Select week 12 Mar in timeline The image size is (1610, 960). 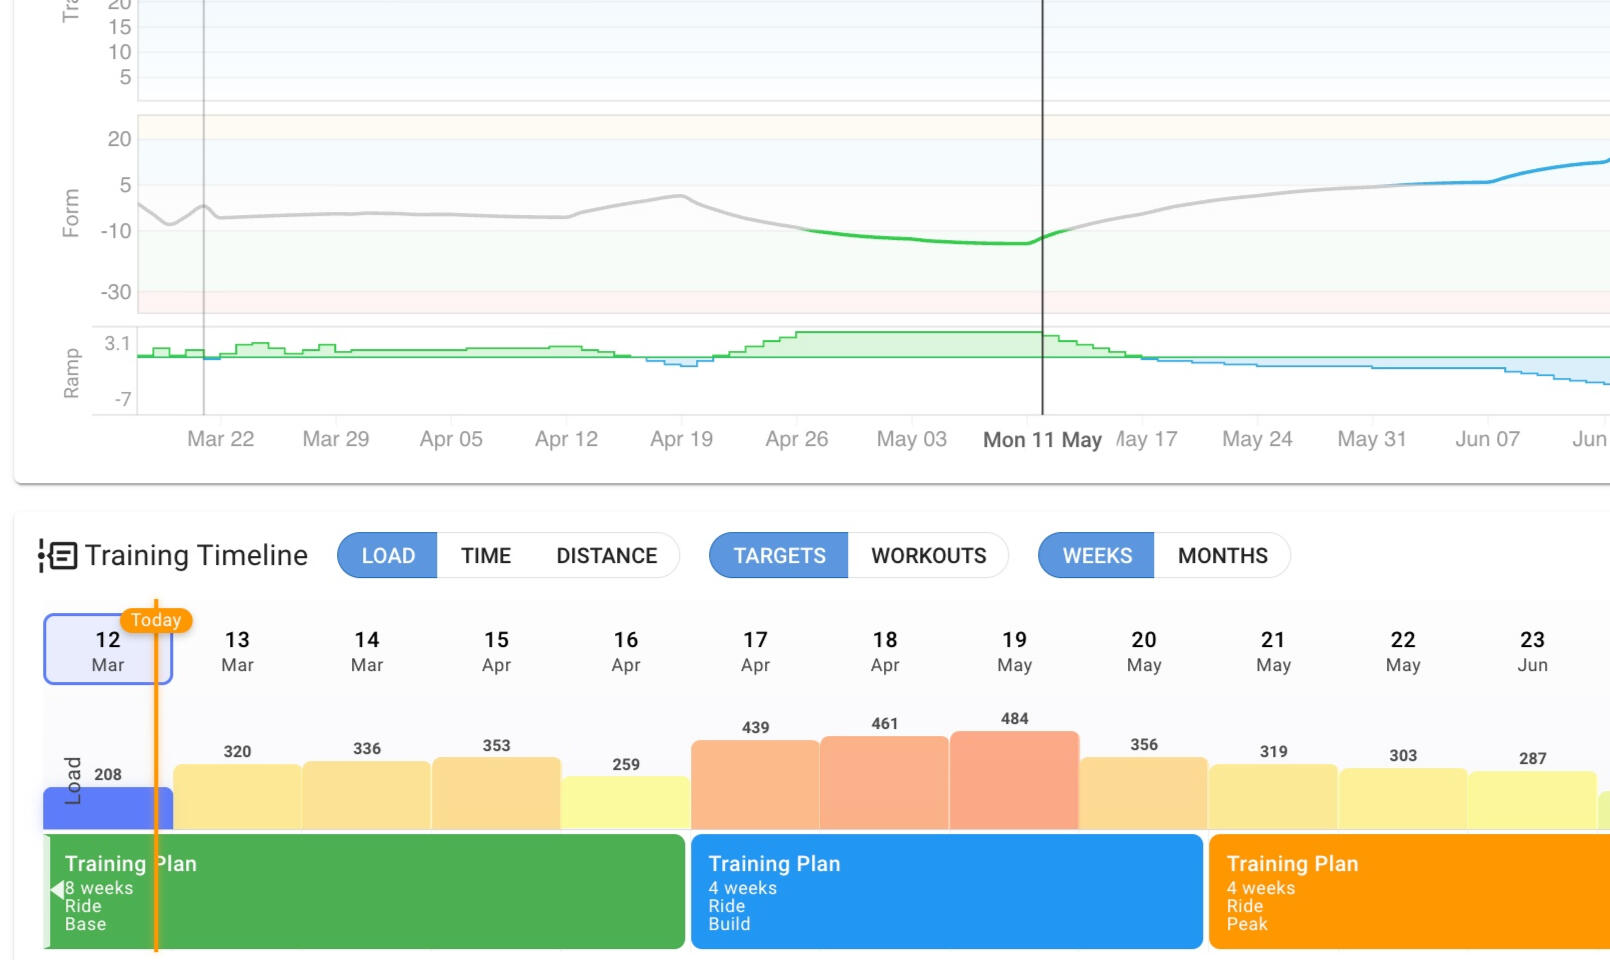tap(108, 650)
